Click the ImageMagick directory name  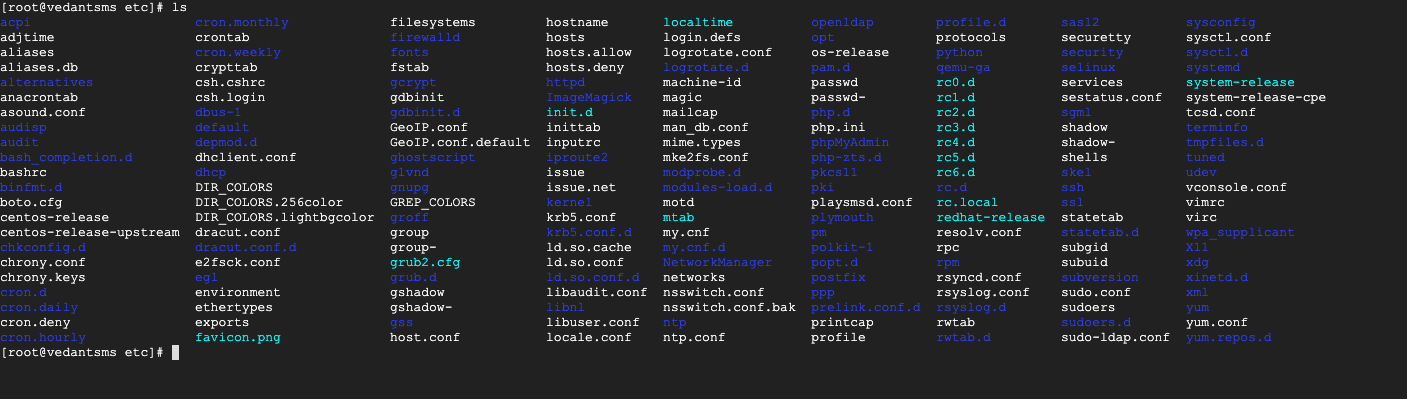589,97
